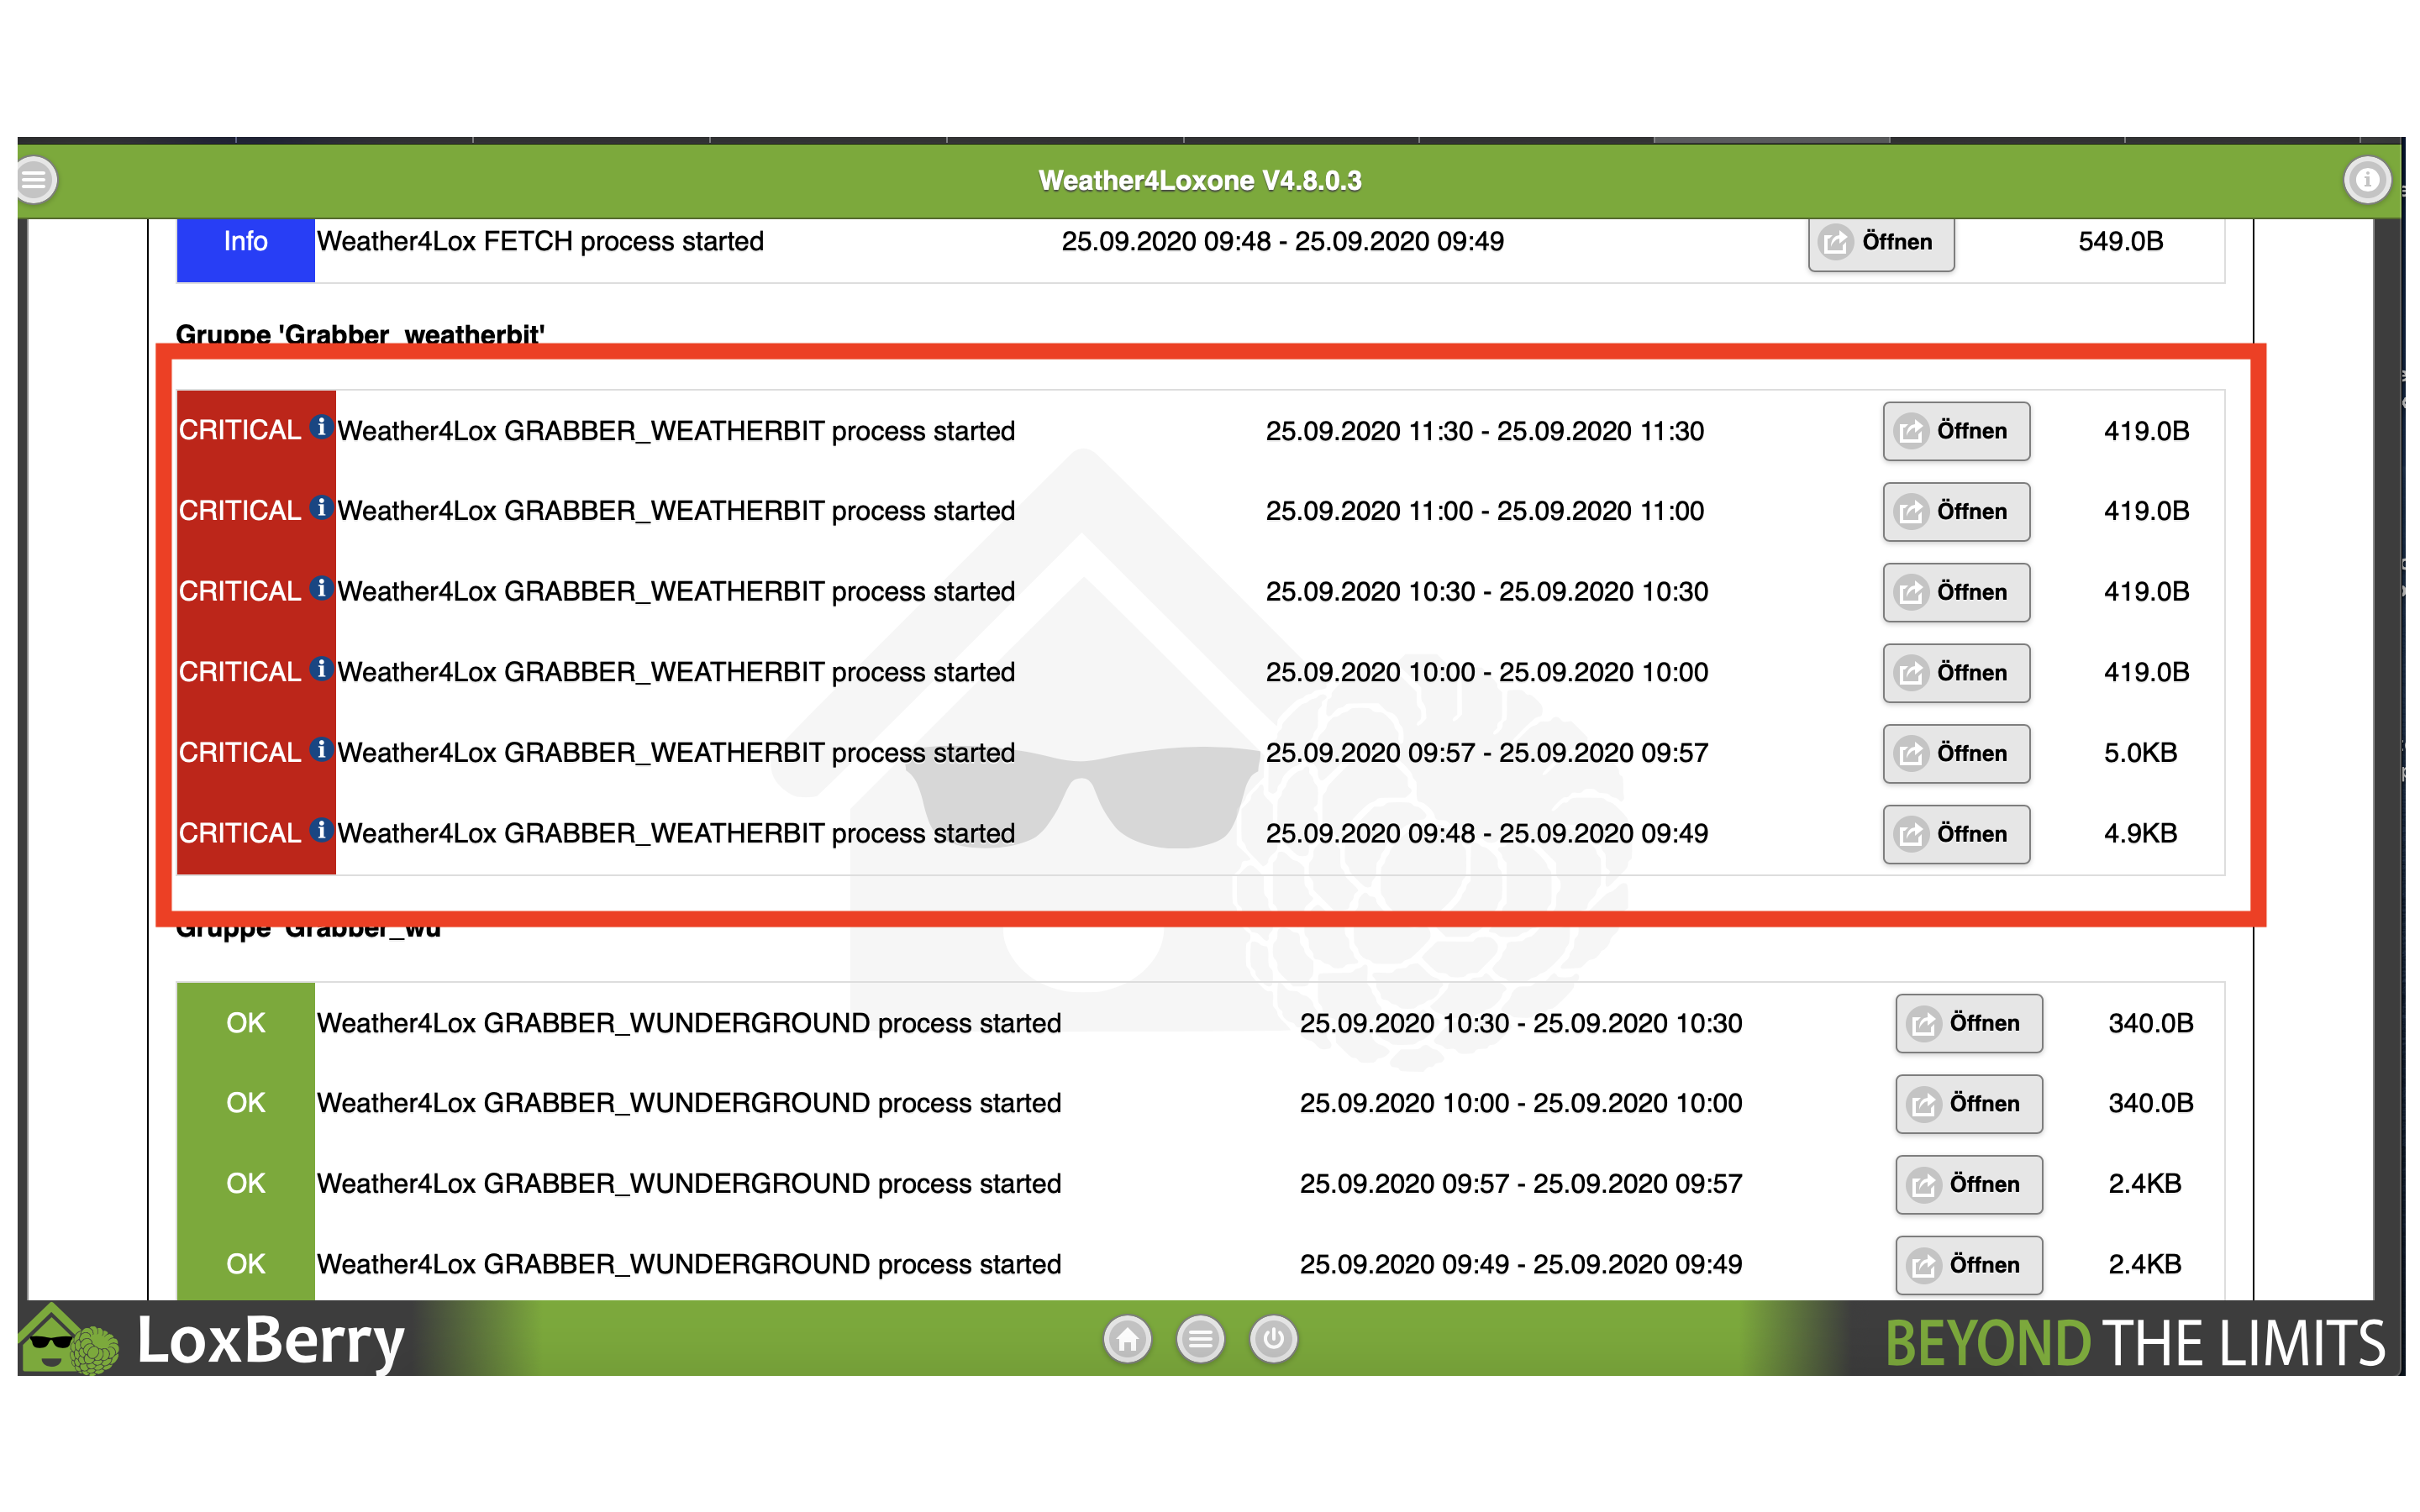Click the CRITICAL status label of the 10:00 entry
This screenshot has width=2420, height=1512.
click(x=240, y=672)
